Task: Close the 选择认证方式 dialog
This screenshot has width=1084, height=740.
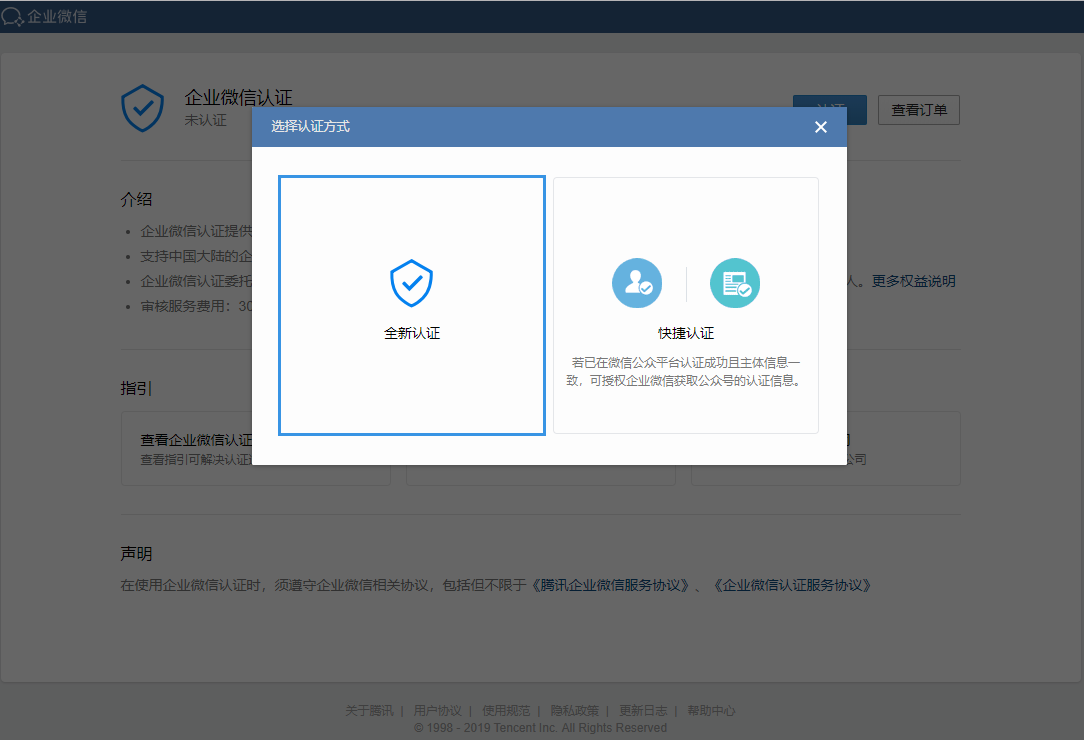Action: tap(821, 127)
